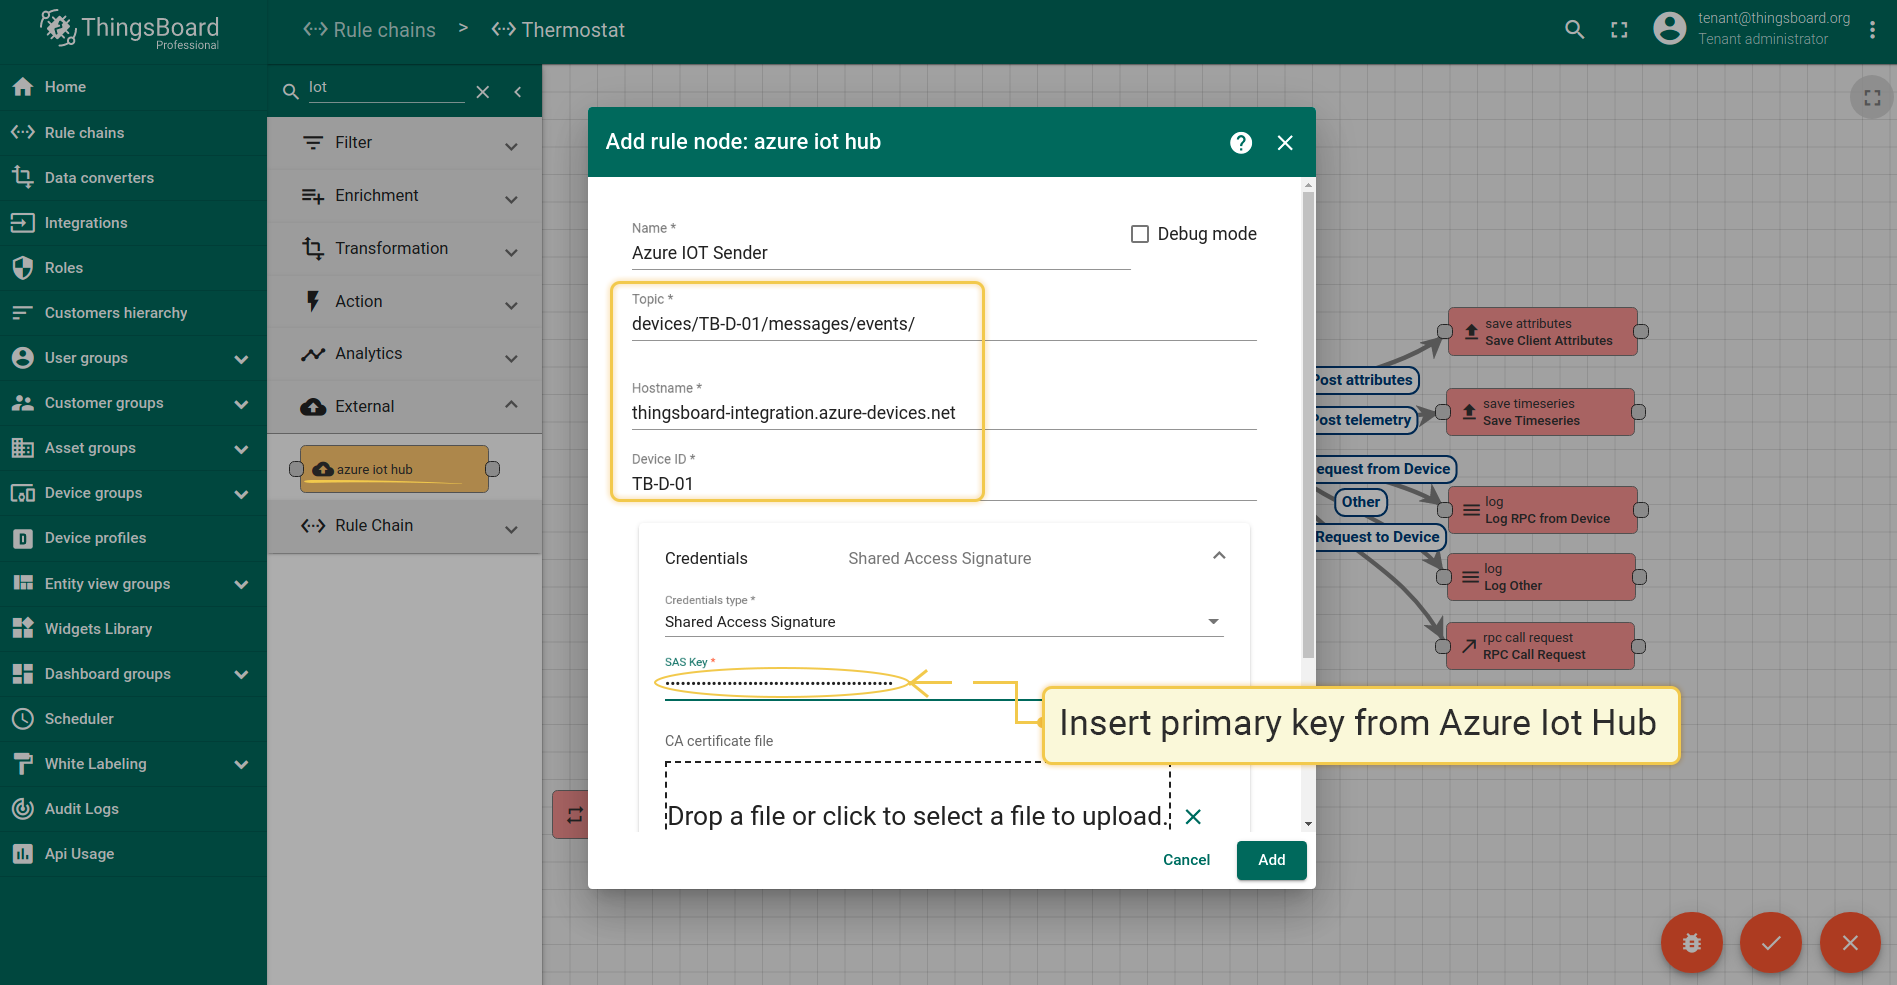This screenshot has width=1897, height=985.
Task: Click the Thermostat breadcrumb
Action: pos(558,30)
